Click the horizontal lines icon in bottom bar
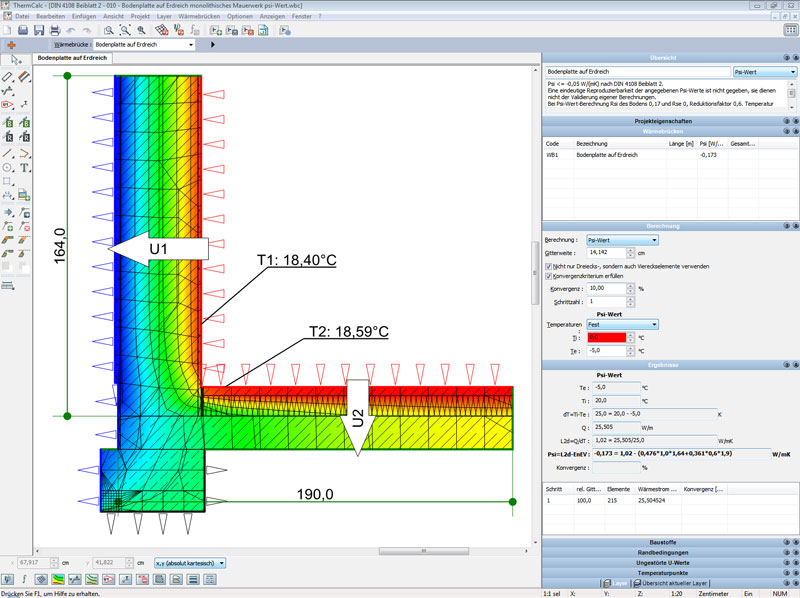This screenshot has height=598, width=800. coord(193,579)
